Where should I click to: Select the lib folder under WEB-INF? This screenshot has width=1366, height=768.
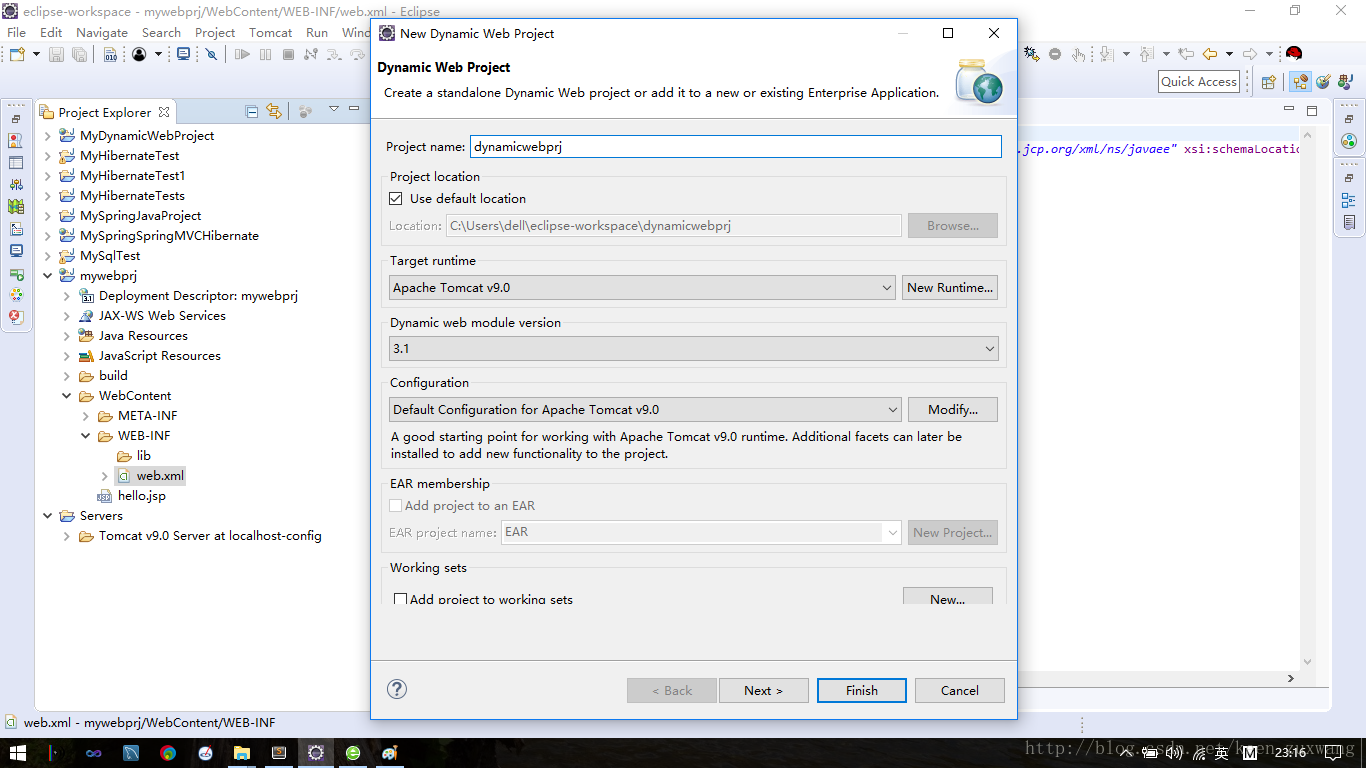144,455
